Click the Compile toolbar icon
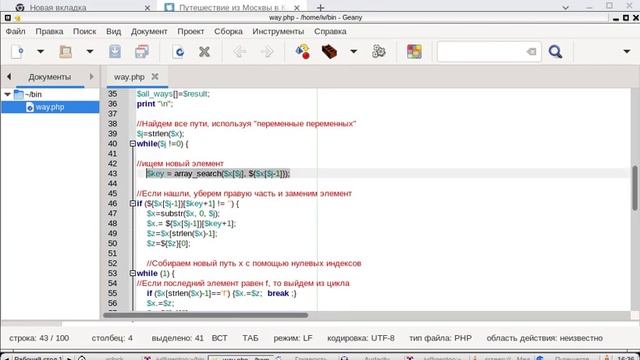This screenshot has height=360, width=640. click(302, 52)
